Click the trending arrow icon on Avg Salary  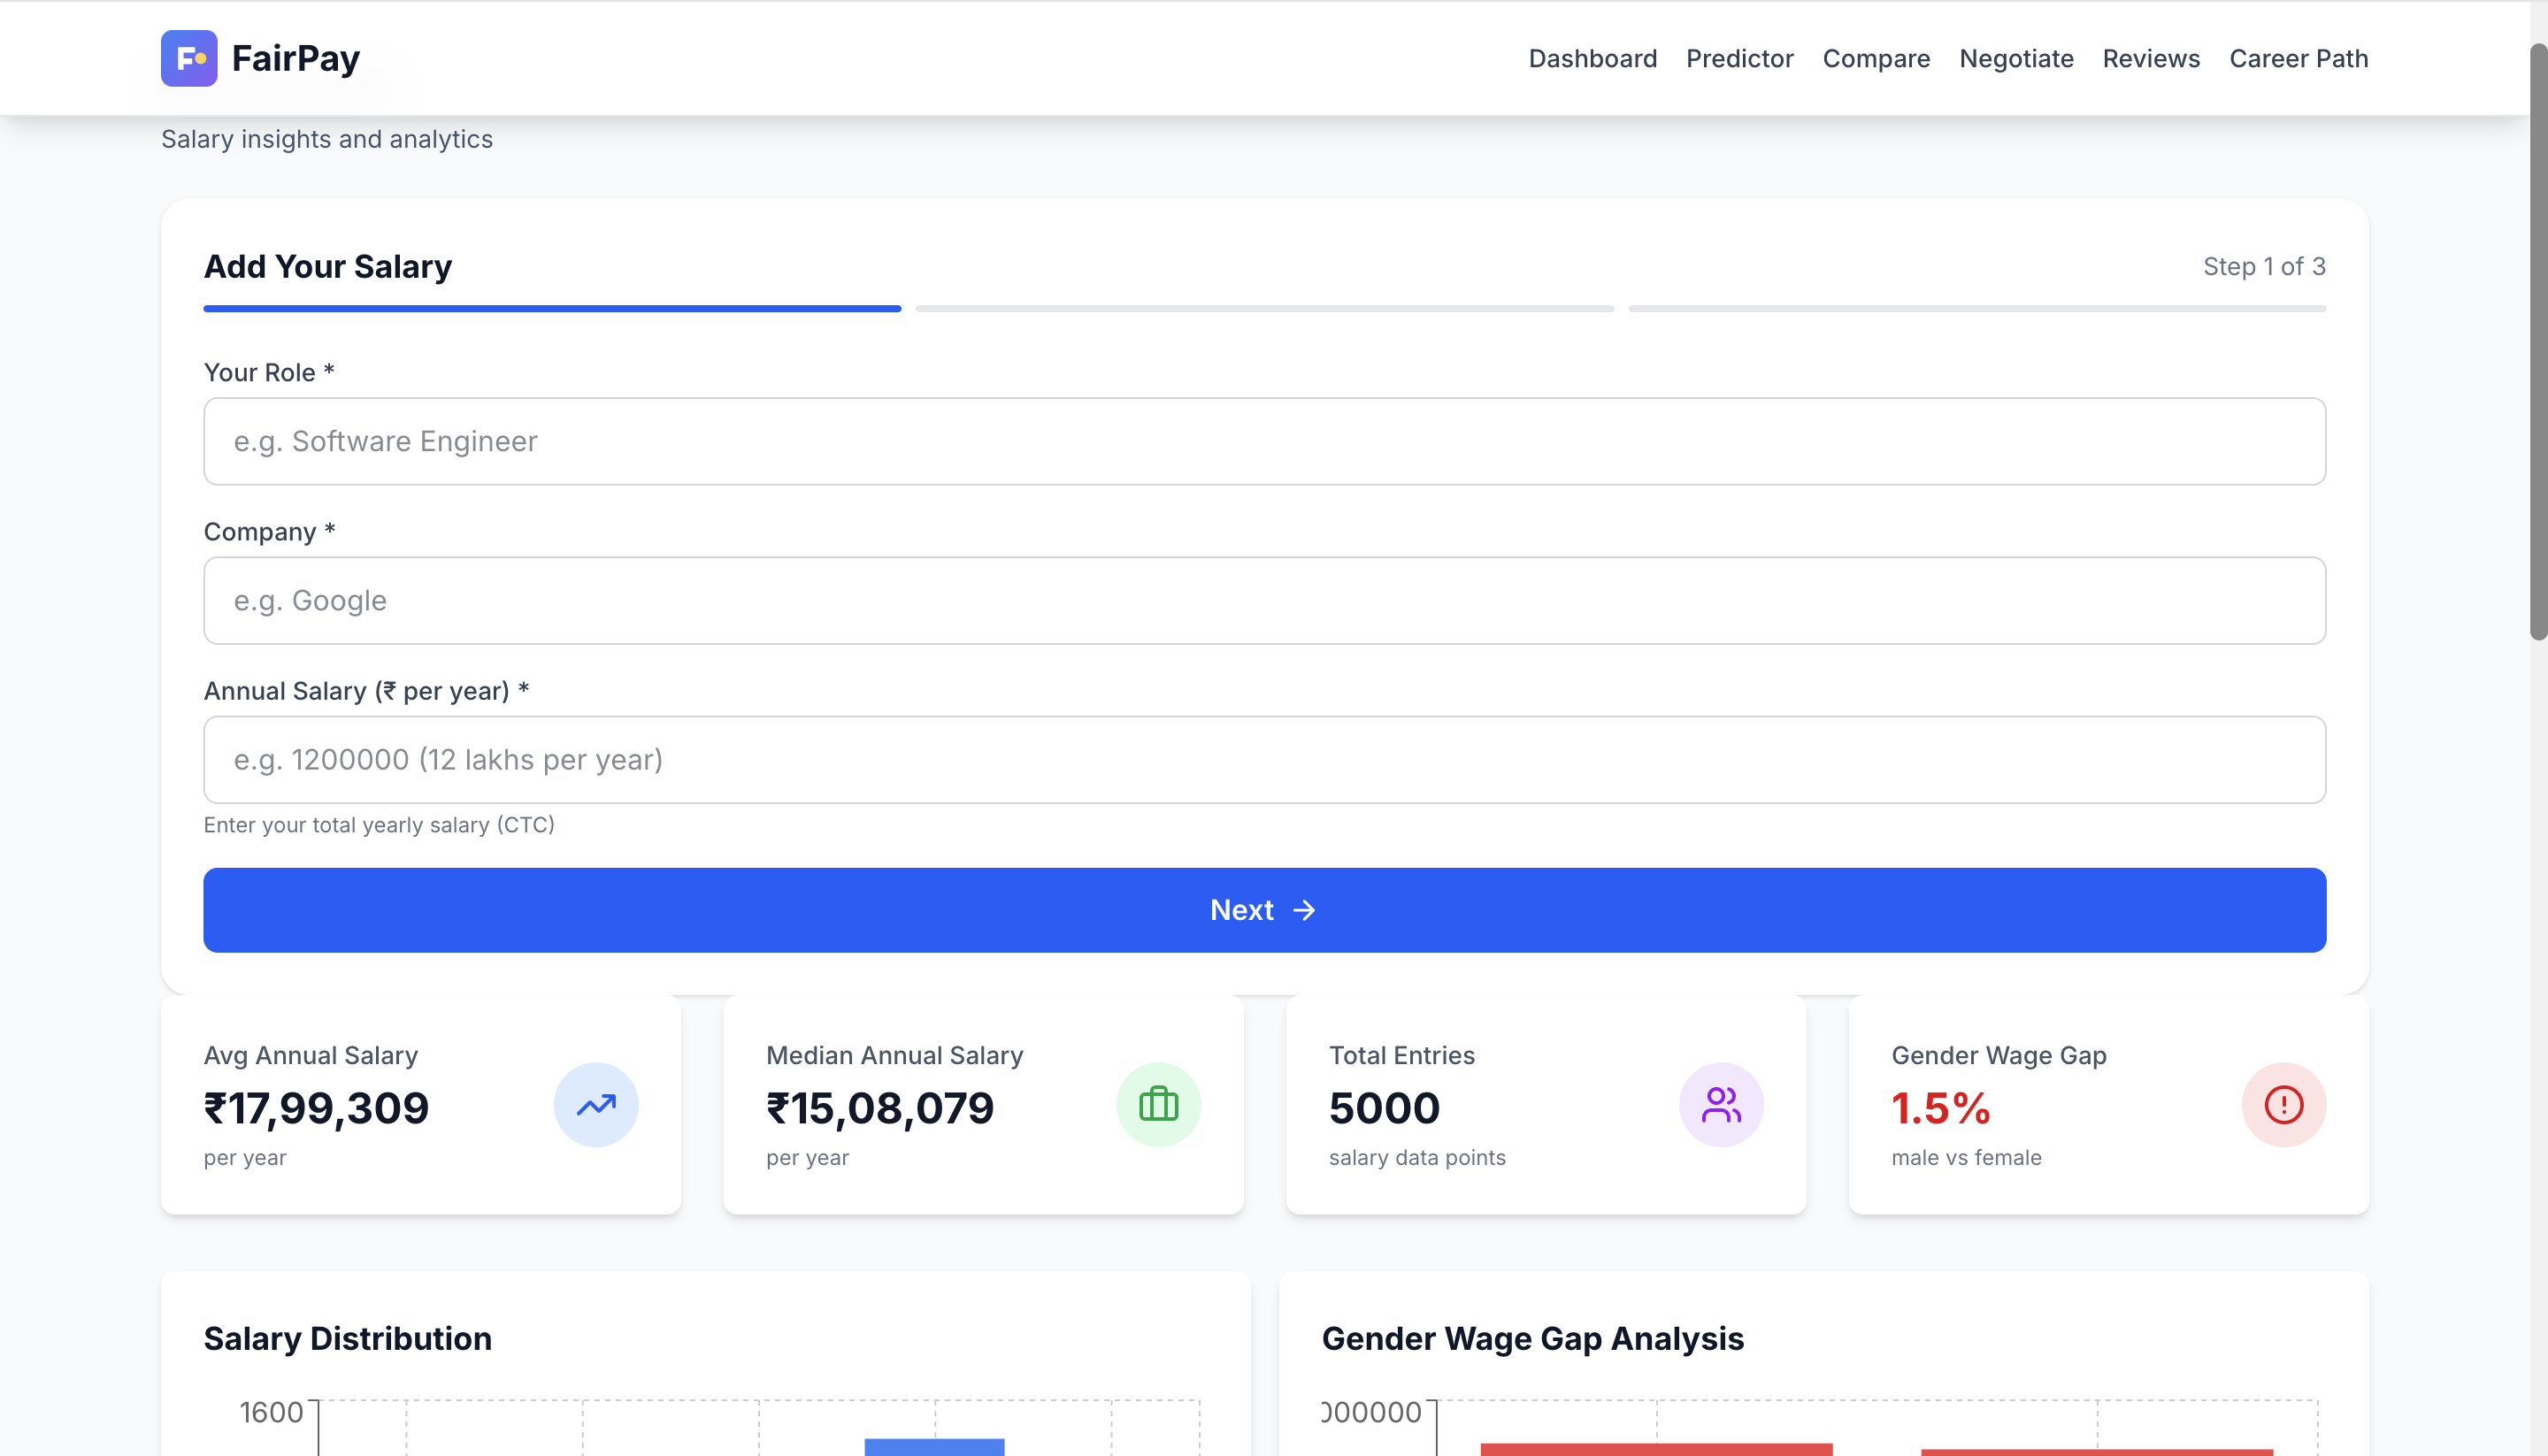point(596,1105)
